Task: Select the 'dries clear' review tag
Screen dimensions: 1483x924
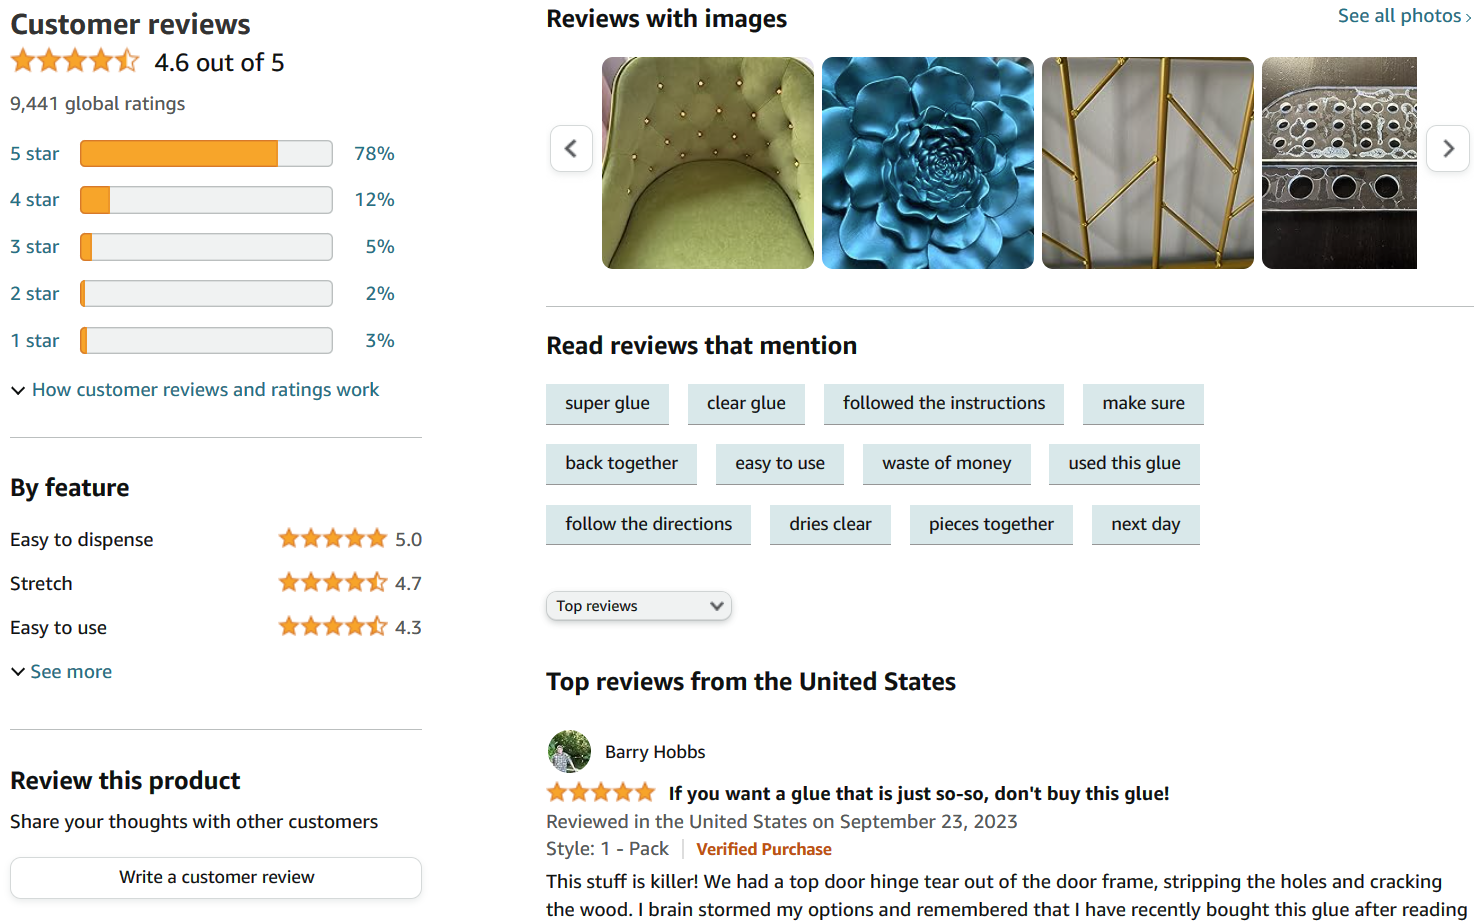Action: (830, 524)
